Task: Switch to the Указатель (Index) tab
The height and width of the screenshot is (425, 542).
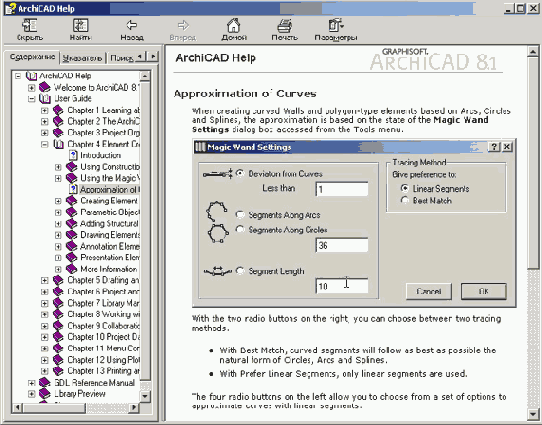Action: [x=83, y=58]
